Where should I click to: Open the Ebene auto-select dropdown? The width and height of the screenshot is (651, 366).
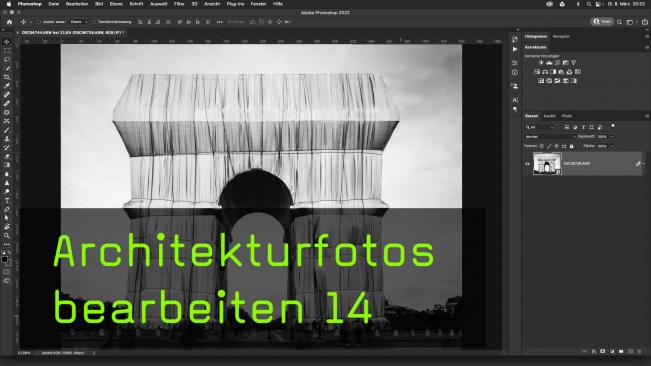78,22
